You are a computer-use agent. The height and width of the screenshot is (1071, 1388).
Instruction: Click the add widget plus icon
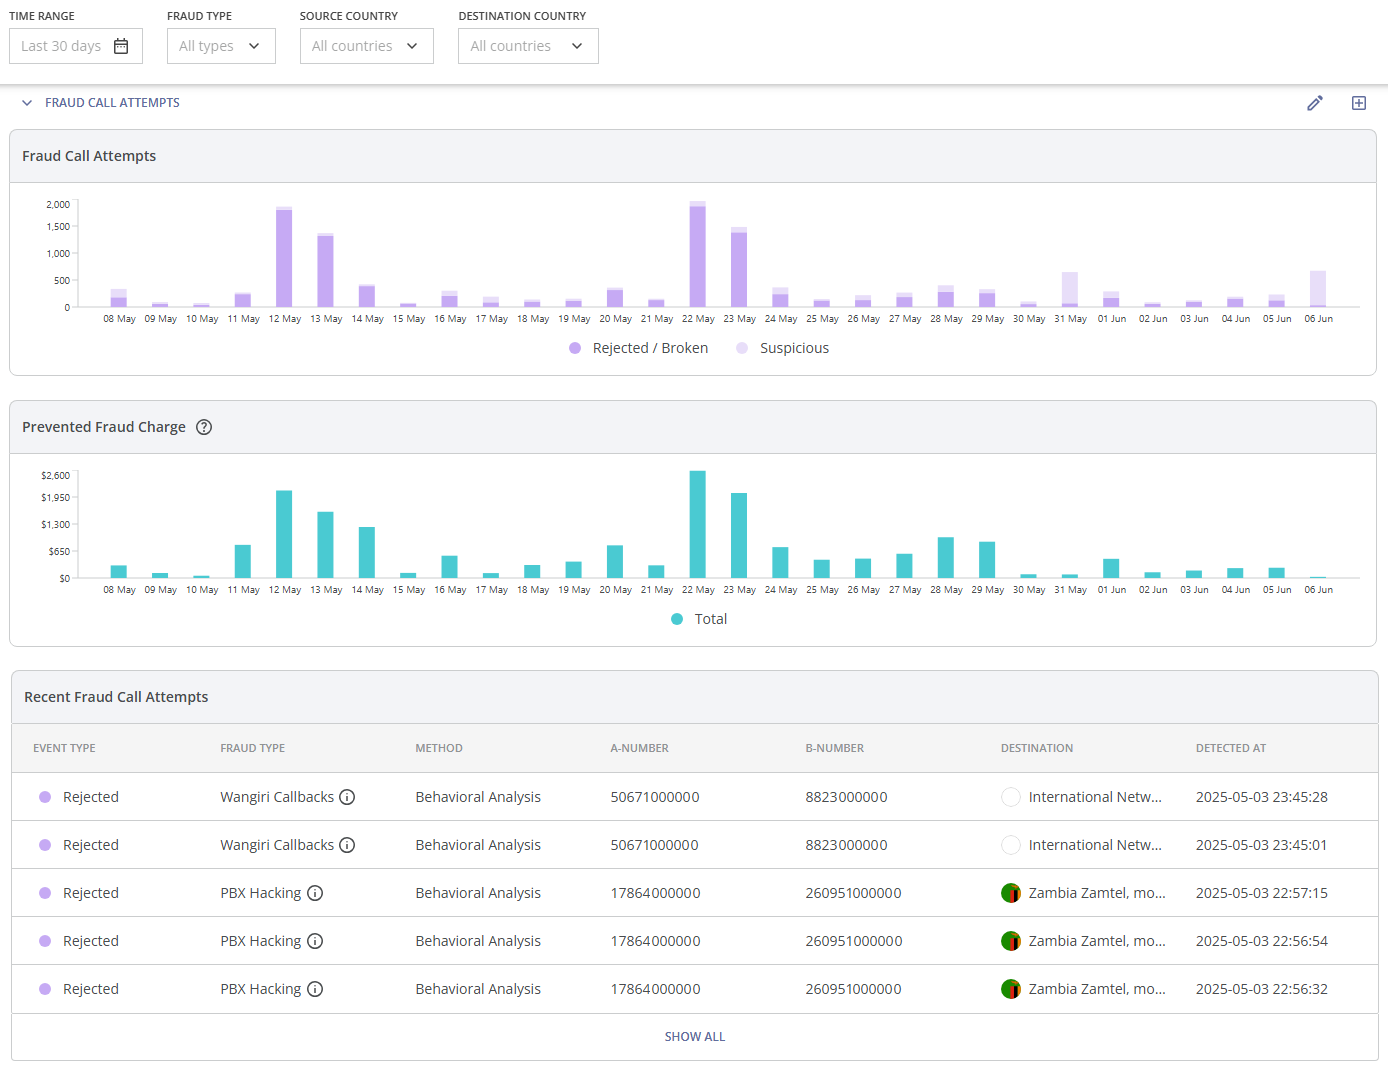click(x=1358, y=103)
